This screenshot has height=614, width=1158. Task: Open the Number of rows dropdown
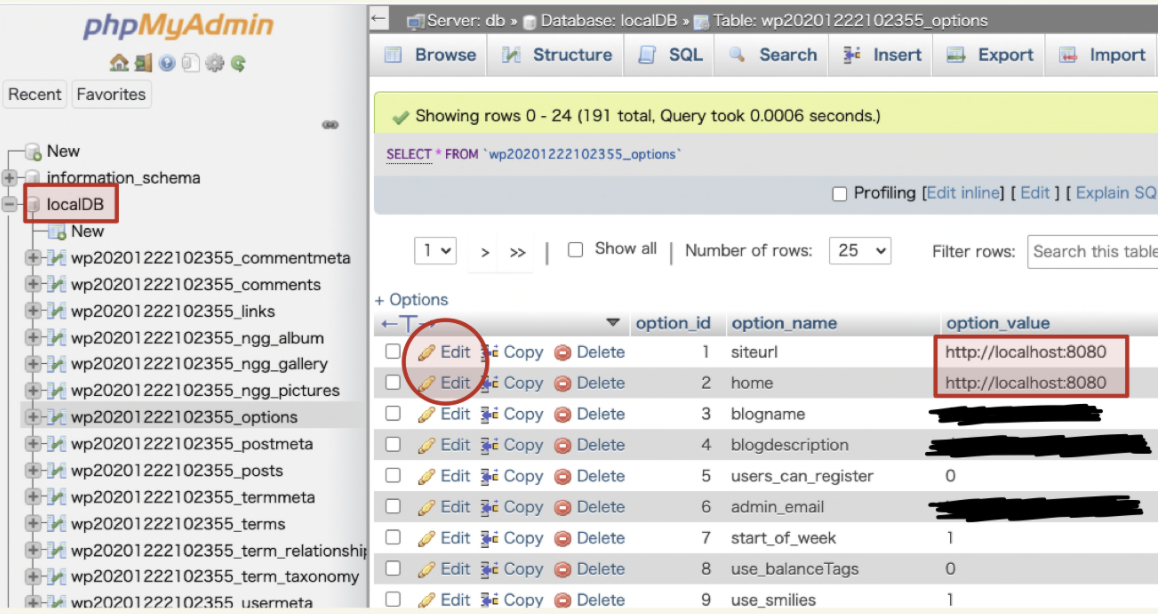860,251
